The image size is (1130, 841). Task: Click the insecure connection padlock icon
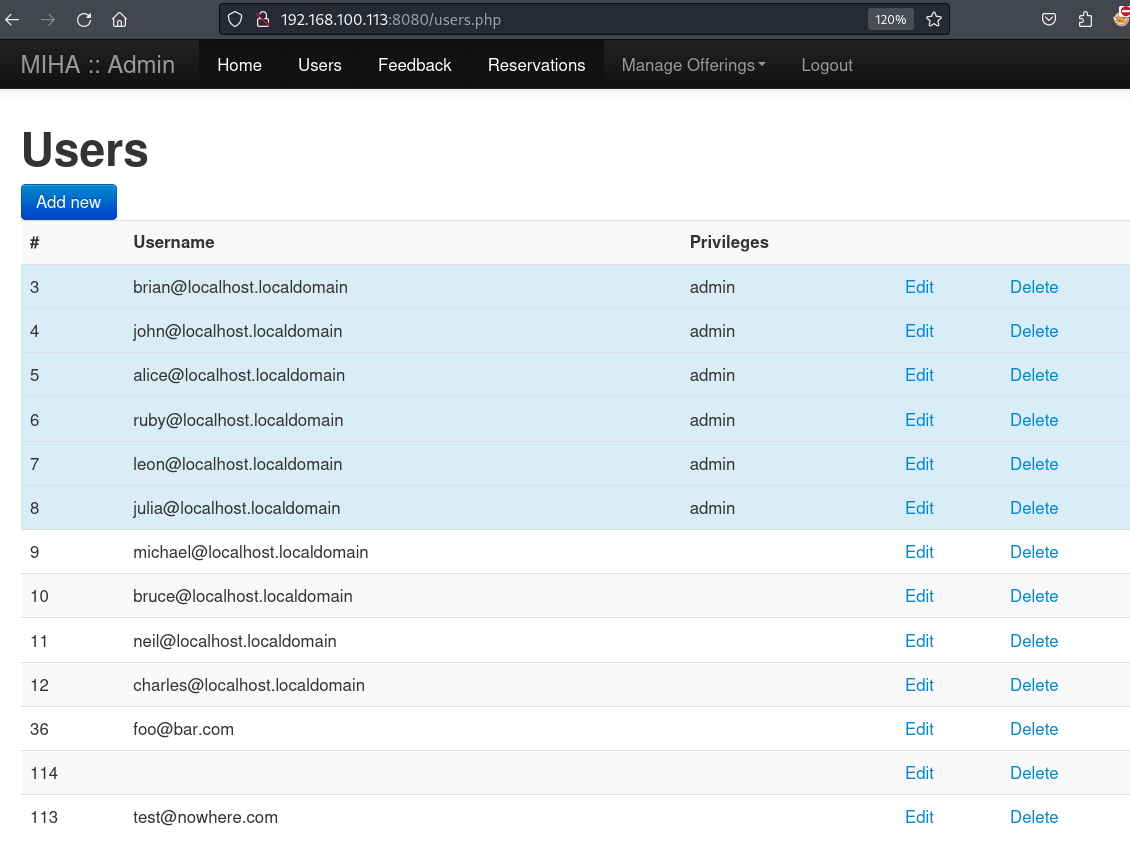(263, 19)
